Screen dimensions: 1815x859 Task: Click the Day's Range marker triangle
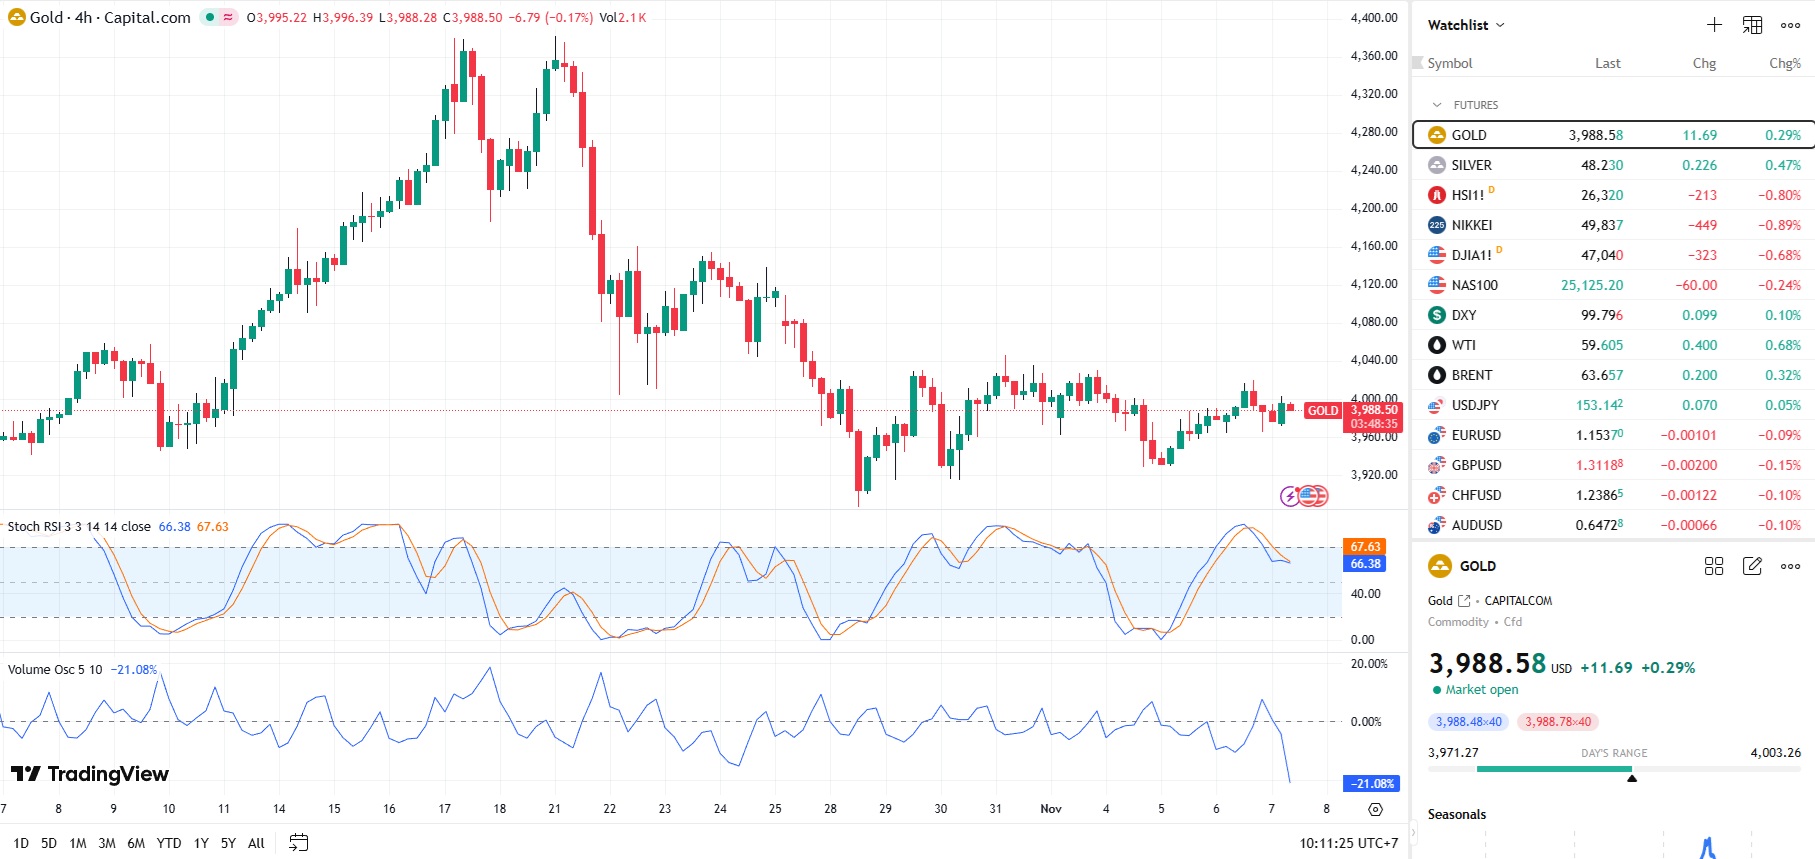tap(1632, 778)
